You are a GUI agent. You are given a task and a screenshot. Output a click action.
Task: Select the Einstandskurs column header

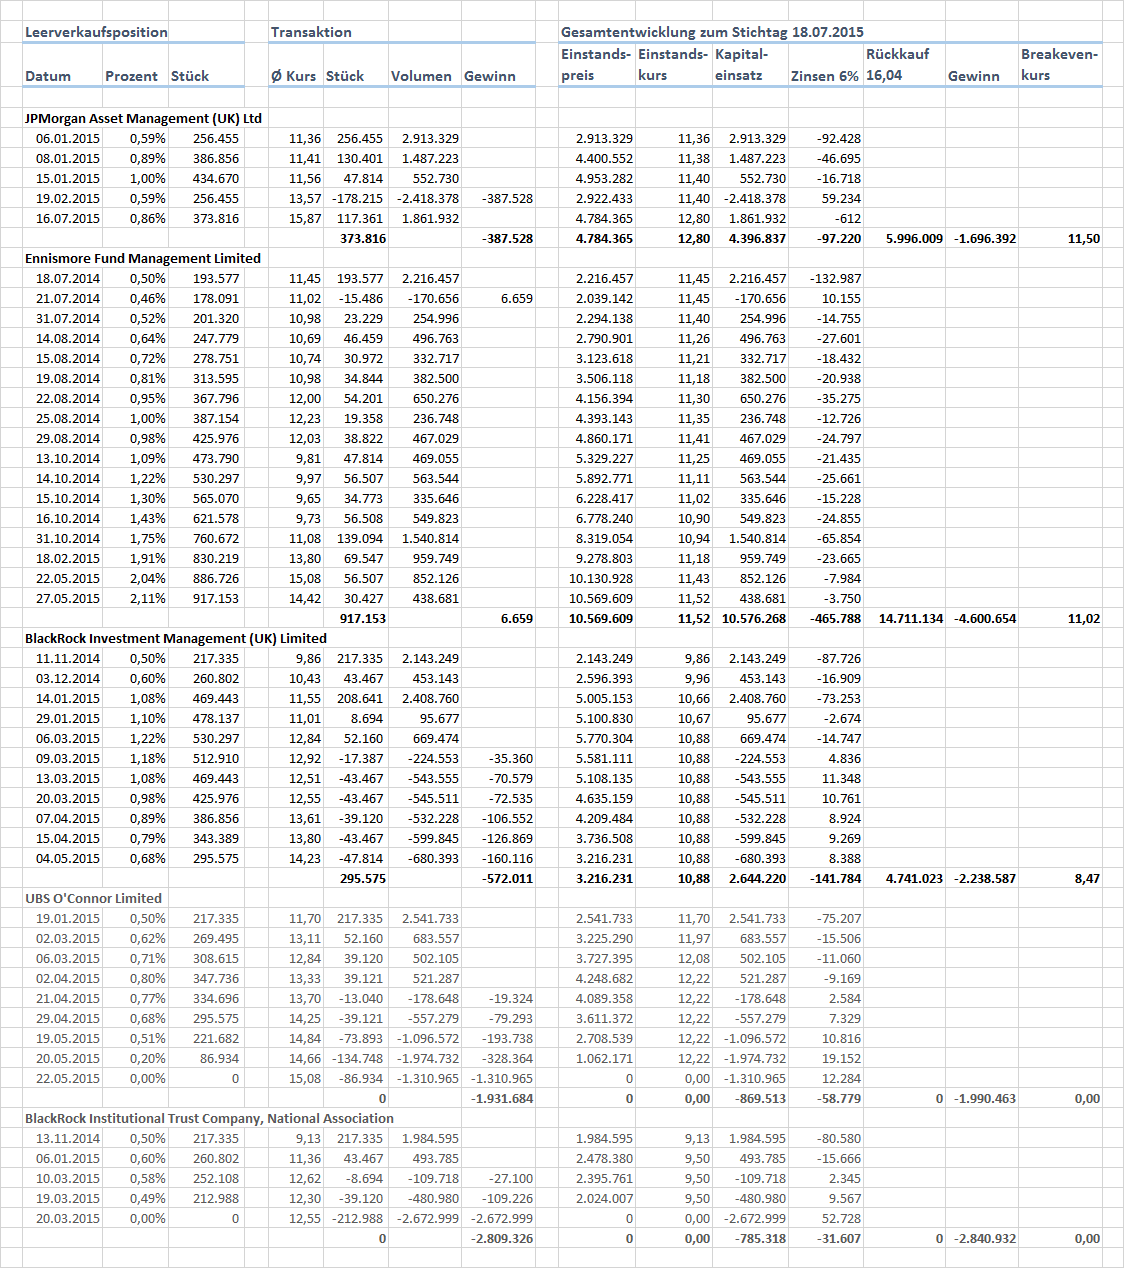click(673, 65)
